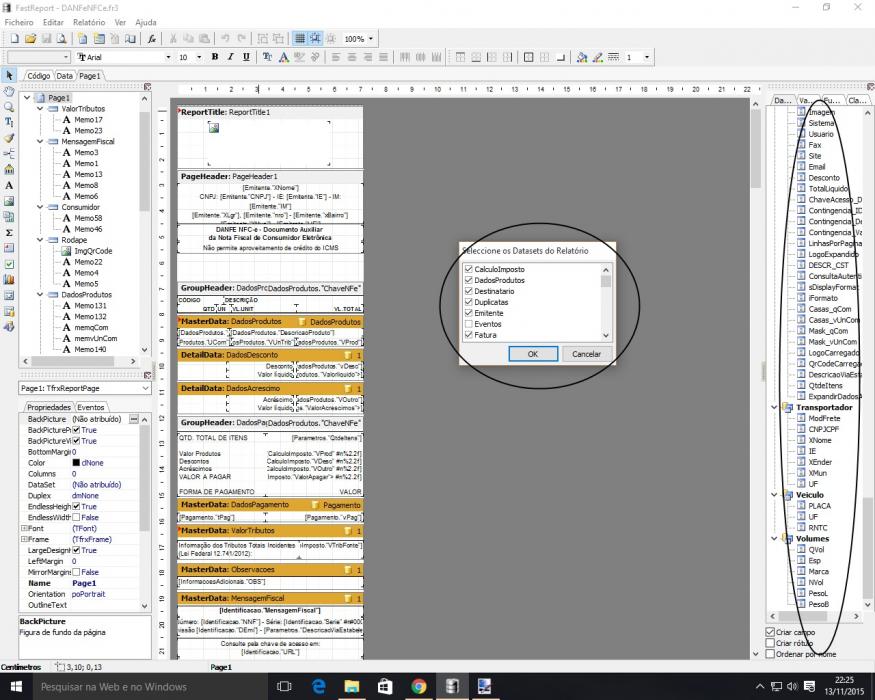Collapse the MensagemFiscal tree node

point(40,142)
